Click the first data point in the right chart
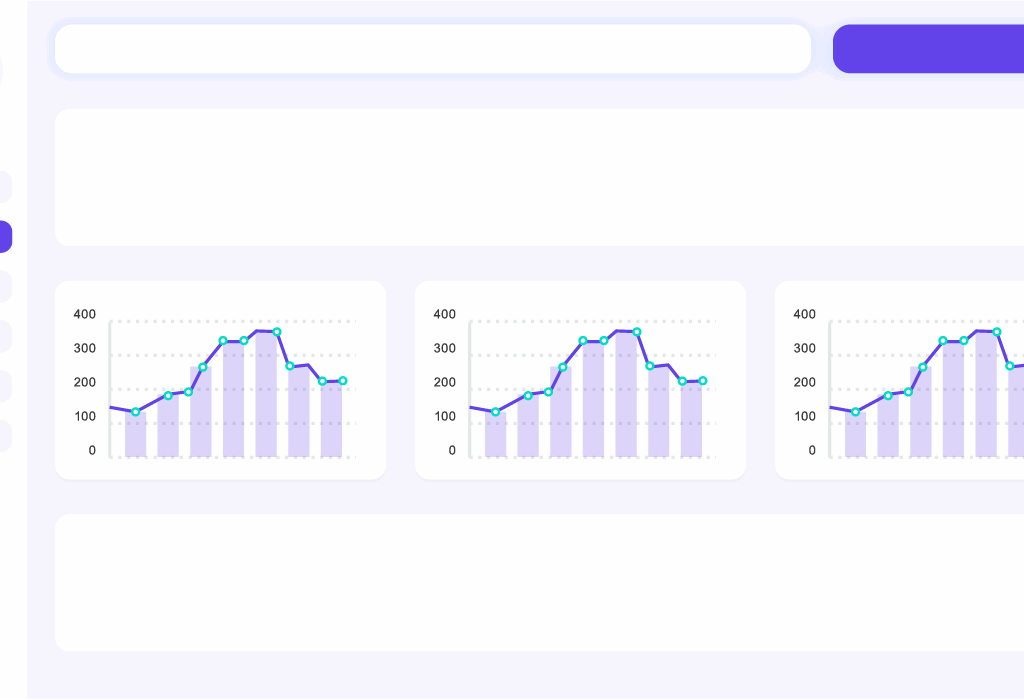The image size is (1024, 700). [x=855, y=412]
